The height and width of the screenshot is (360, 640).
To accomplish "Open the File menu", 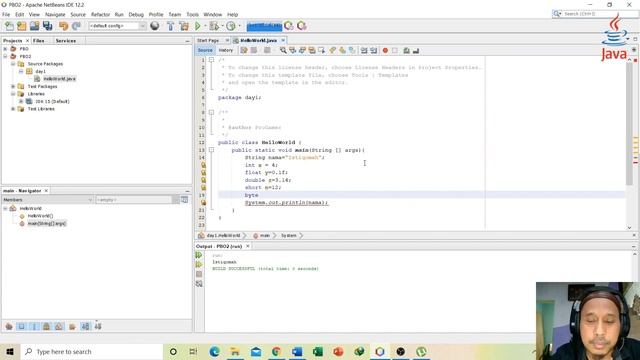I will pyautogui.click(x=6, y=14).
